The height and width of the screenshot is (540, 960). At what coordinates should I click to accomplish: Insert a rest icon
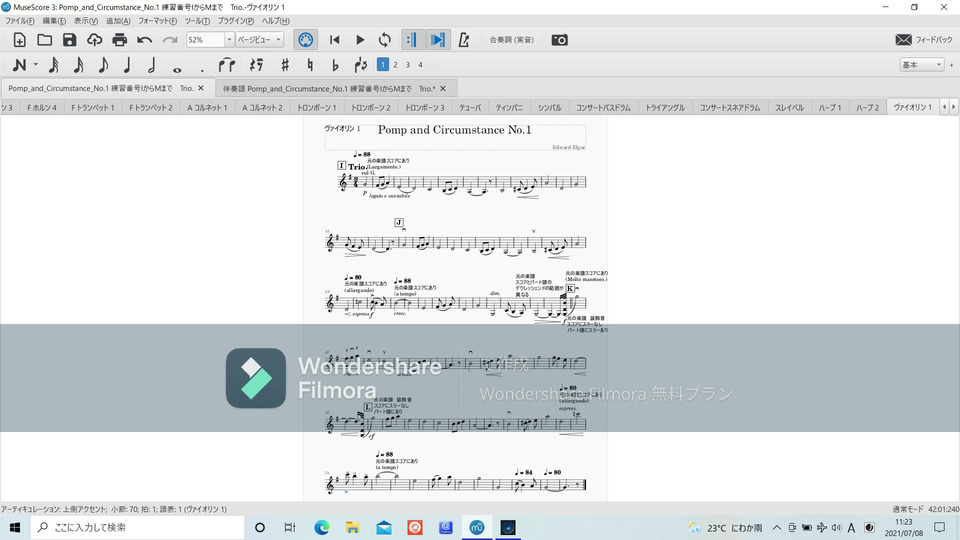click(x=257, y=65)
